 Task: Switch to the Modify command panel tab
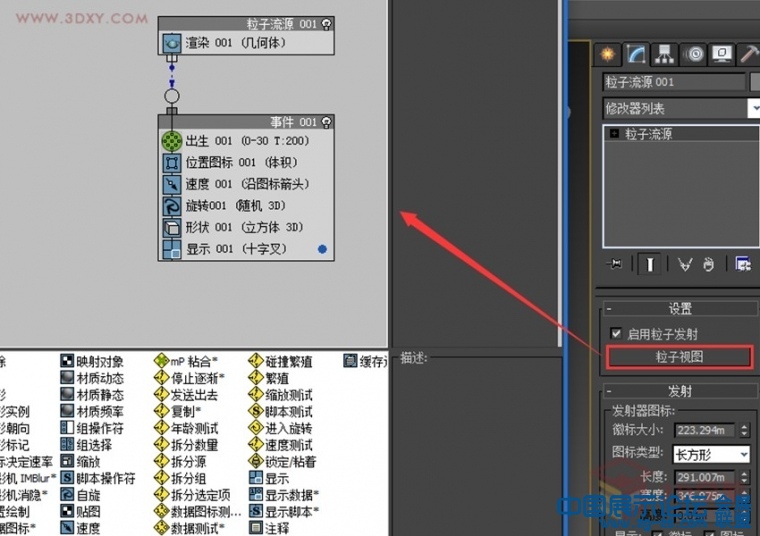(x=636, y=54)
